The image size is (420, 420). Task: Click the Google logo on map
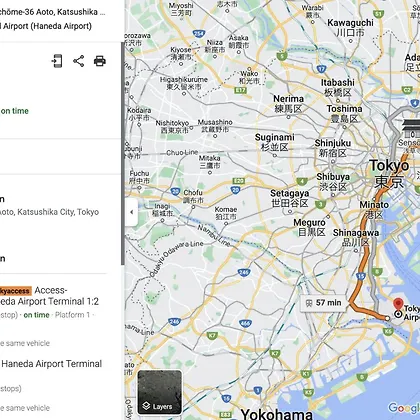pyautogui.click(x=404, y=408)
